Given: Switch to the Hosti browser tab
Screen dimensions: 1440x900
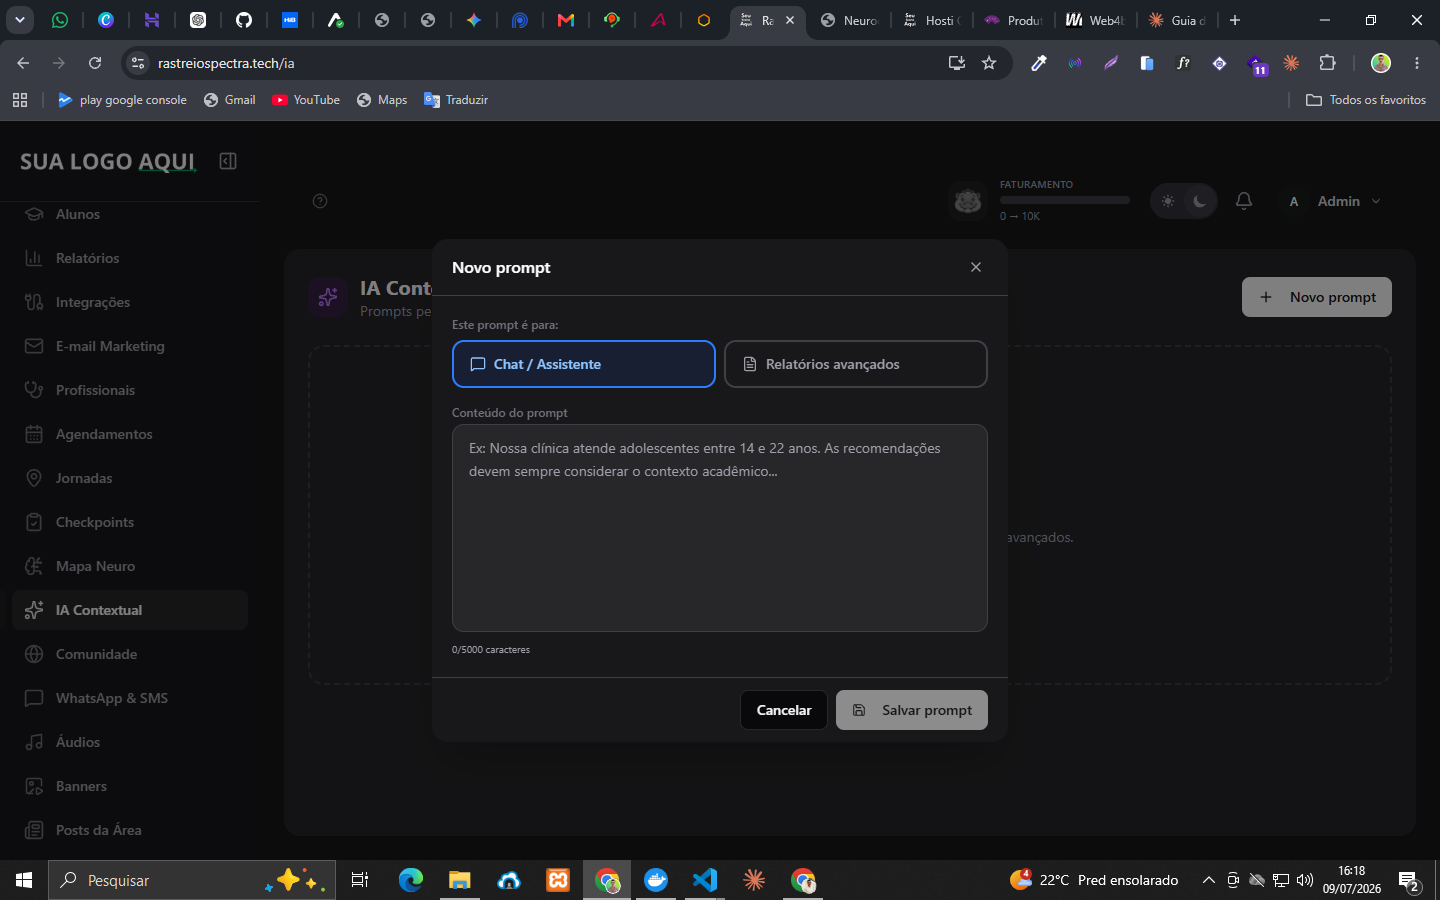Looking at the screenshot, I should click(x=932, y=20).
